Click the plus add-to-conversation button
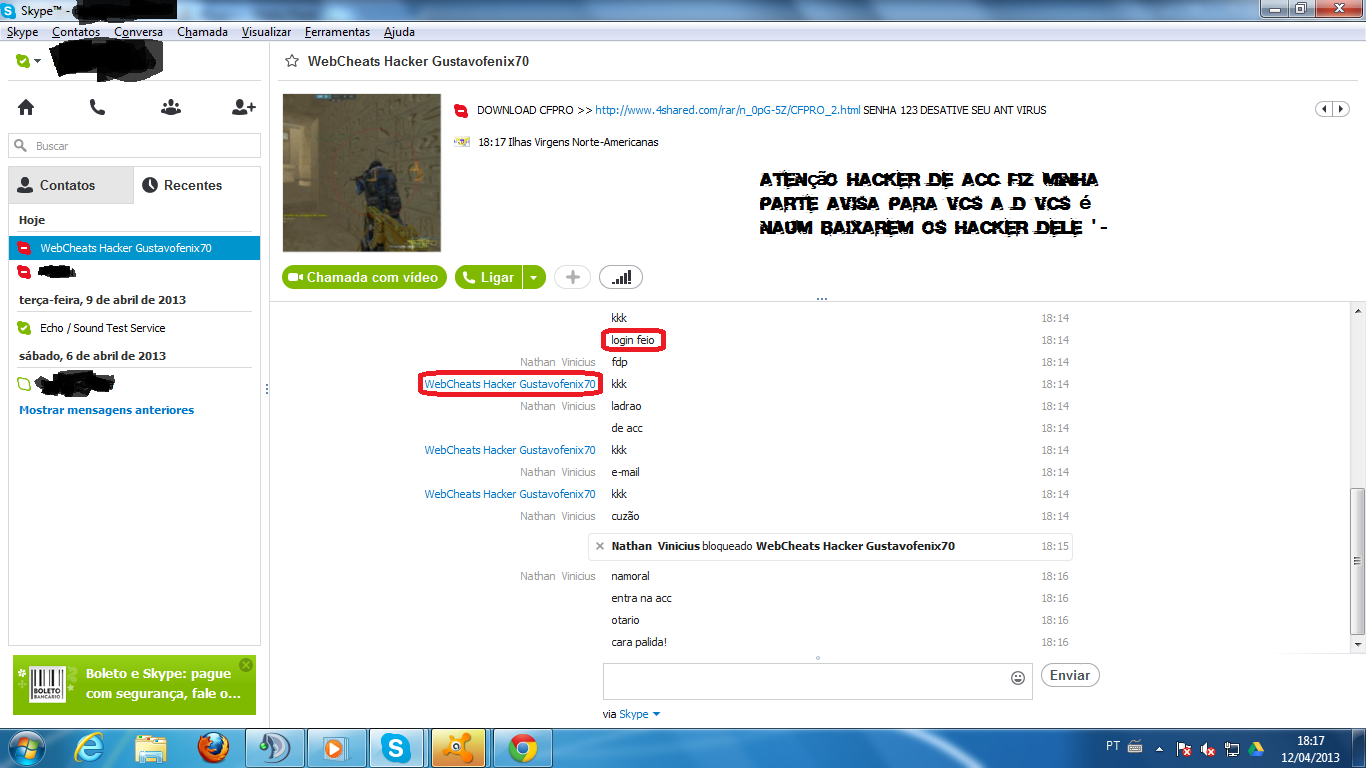The image size is (1366, 768). [x=573, y=277]
